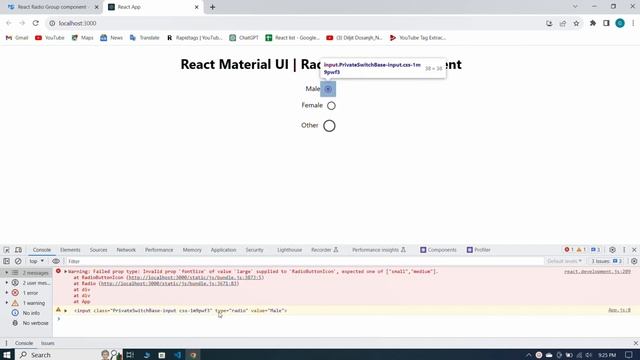Open the Radio bundle.js stack link
Screen dimensions: 640x360
pyautogui.click(x=169, y=283)
